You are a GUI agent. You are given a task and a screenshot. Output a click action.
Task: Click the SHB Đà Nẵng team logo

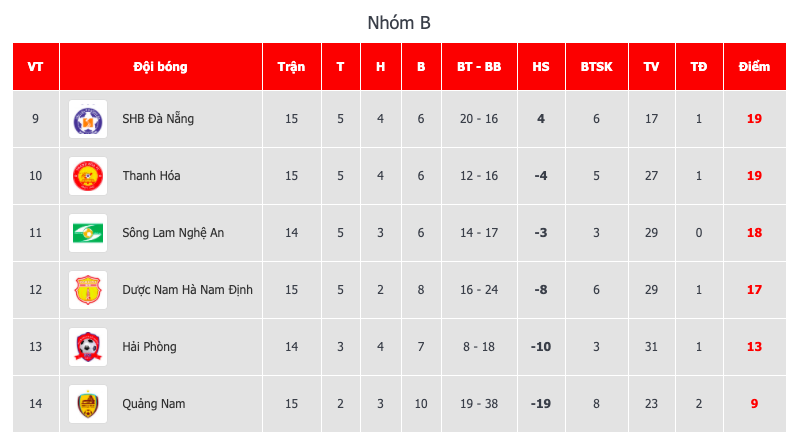[x=87, y=119]
